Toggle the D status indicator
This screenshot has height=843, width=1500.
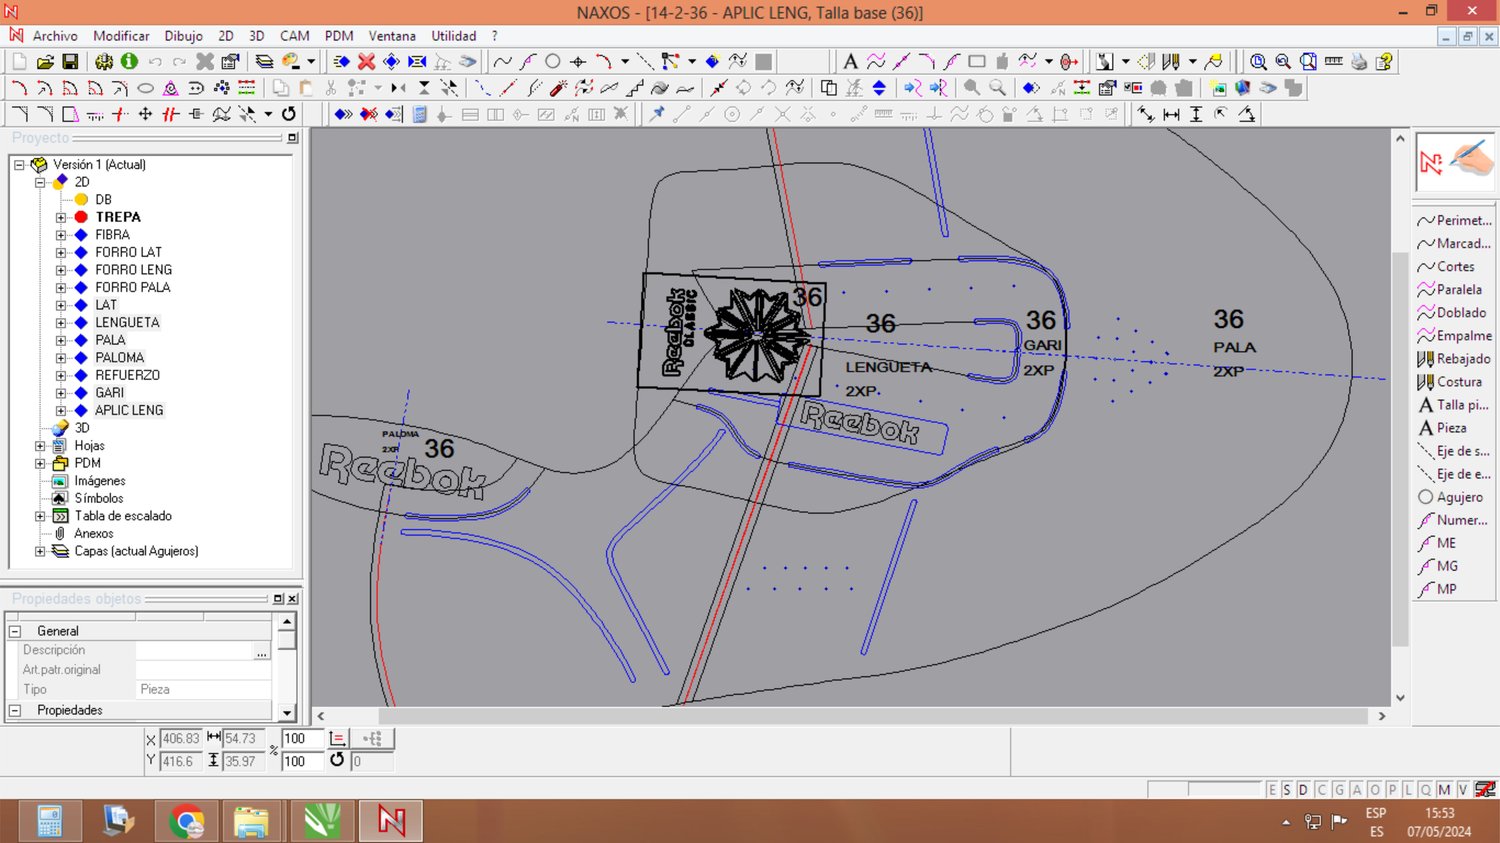tap(1303, 790)
